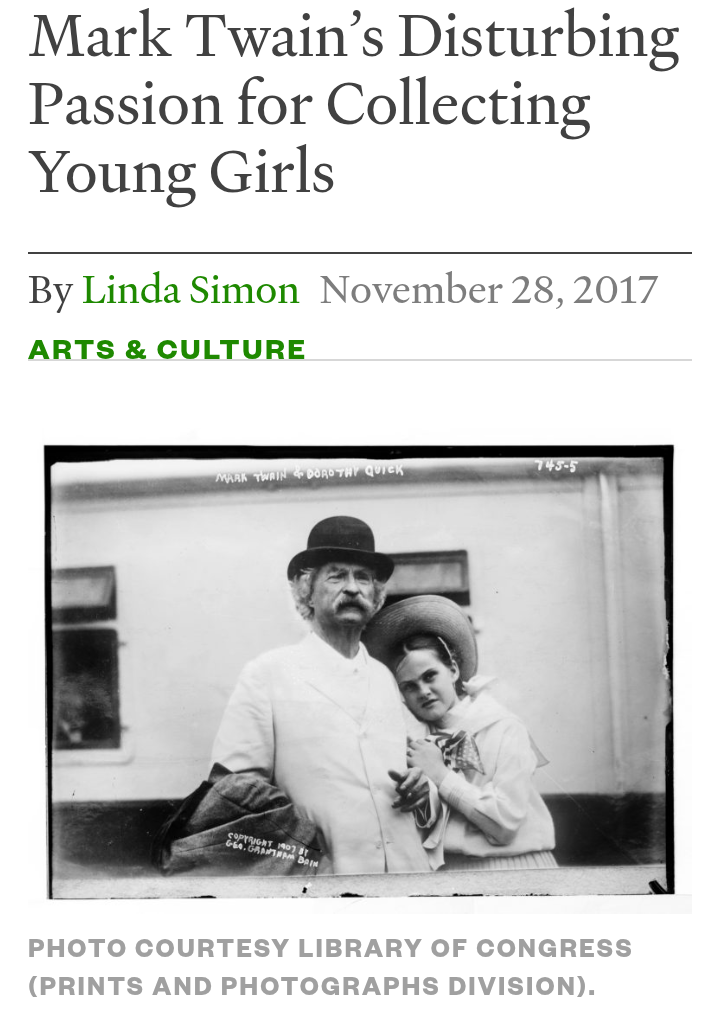Screen dimensions: 720x1011
Task: Click the divider line below the headline
Action: click(360, 254)
